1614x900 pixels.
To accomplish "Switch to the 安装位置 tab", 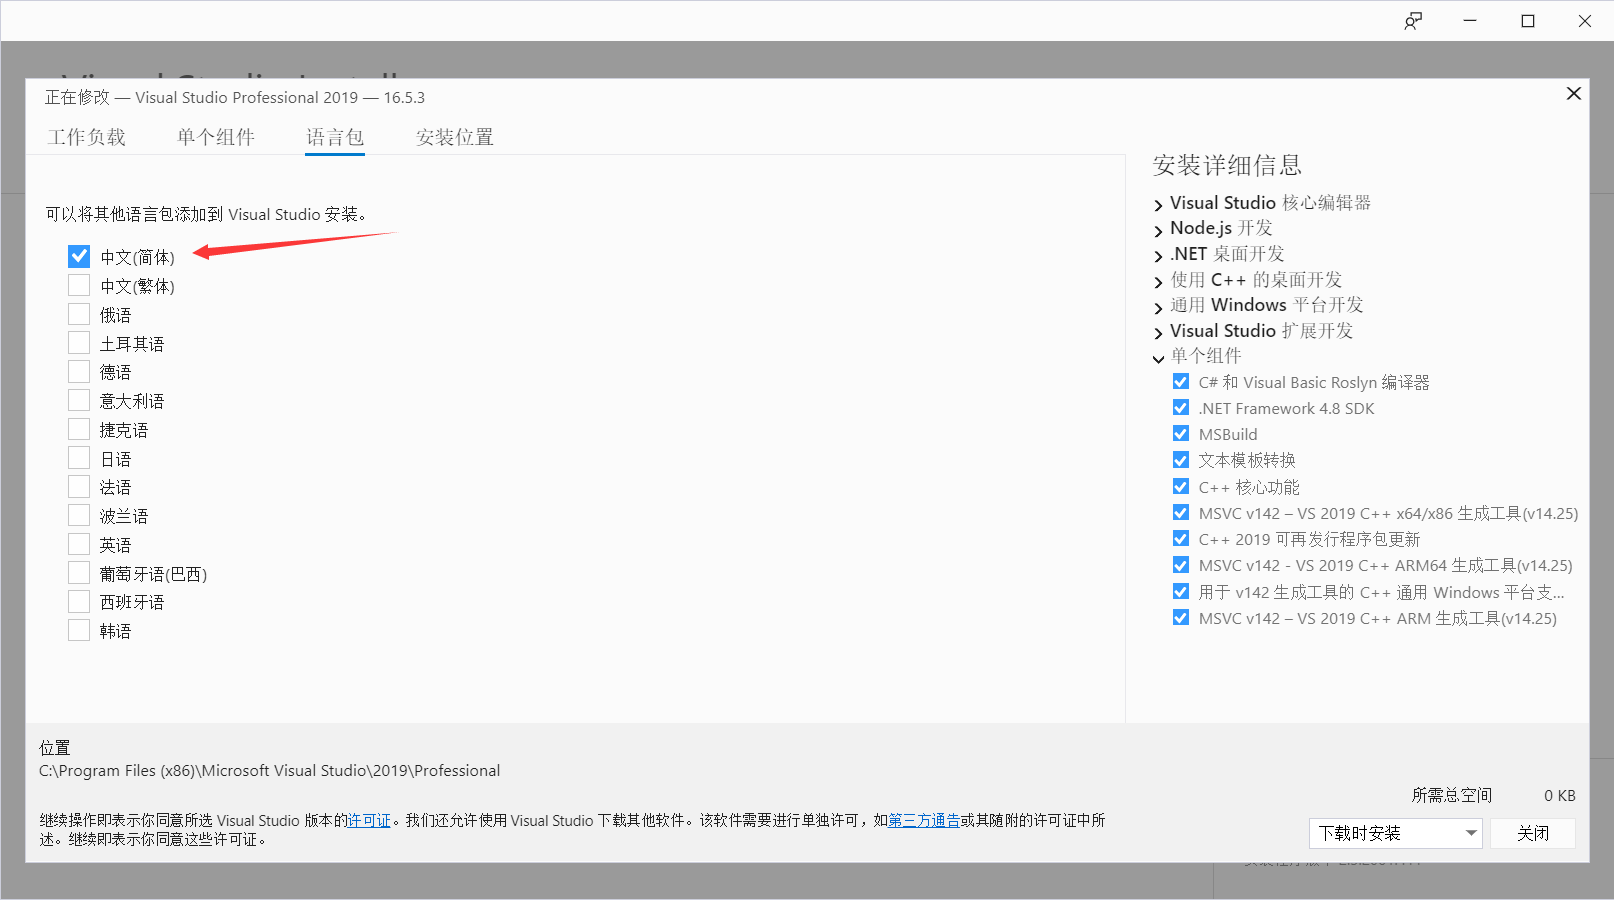I will point(454,137).
